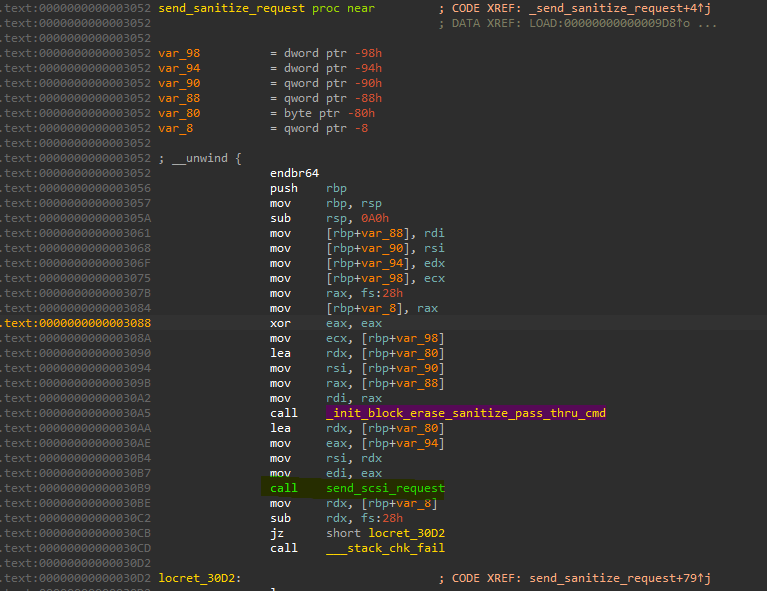Select the var_98 variable definition
Image resolution: width=767 pixels, height=591 pixels.
179,53
